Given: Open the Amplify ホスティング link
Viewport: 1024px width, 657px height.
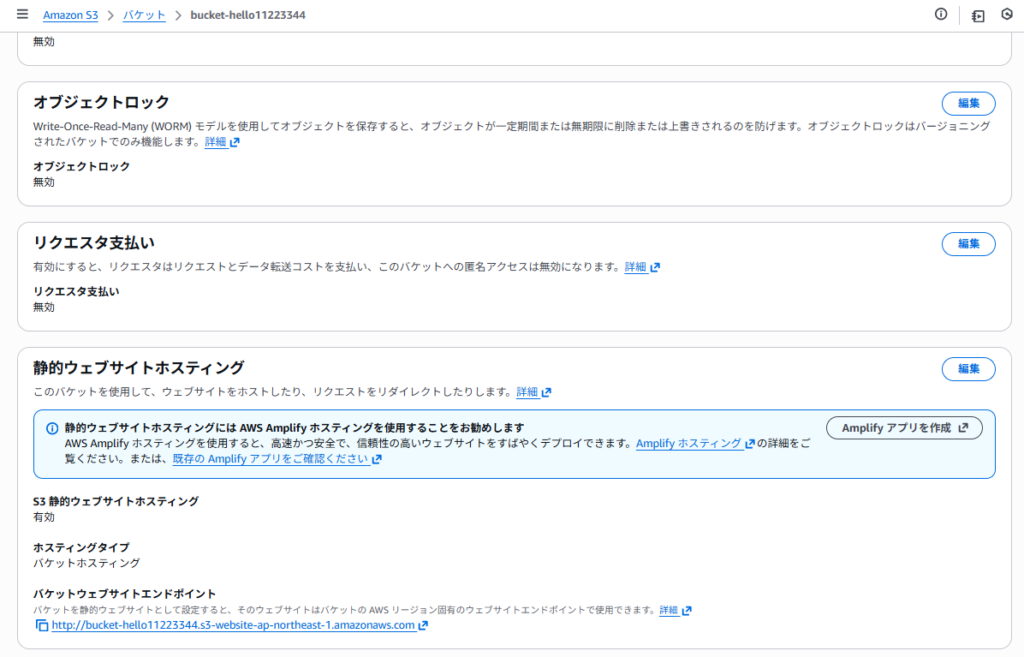Looking at the screenshot, I should (x=689, y=444).
